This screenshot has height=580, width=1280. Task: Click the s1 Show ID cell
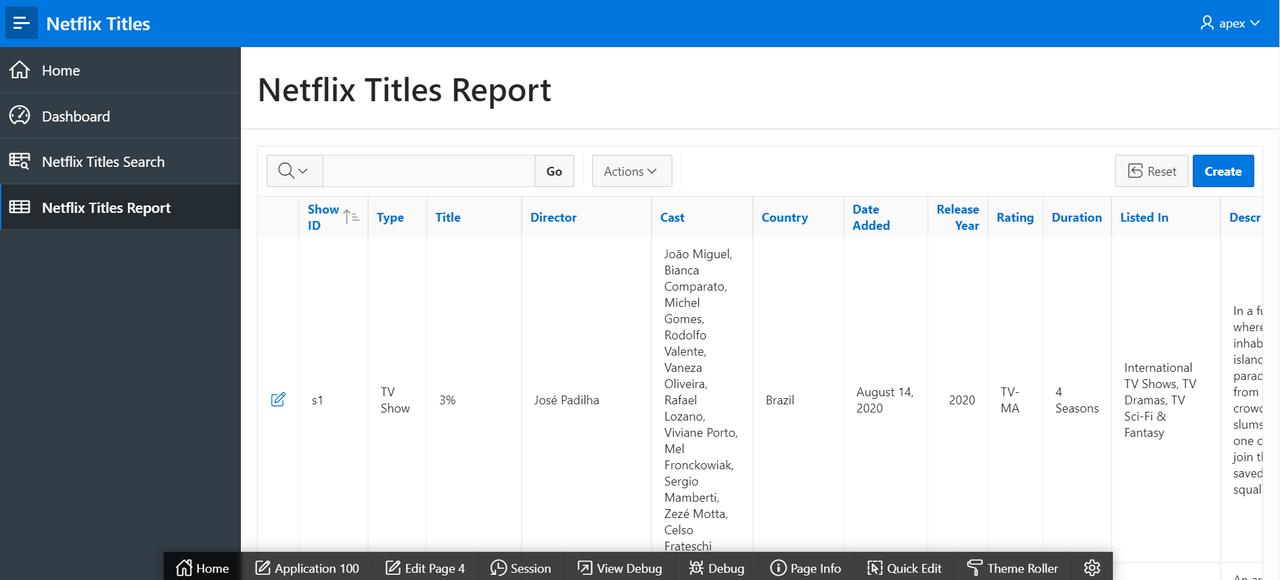coord(317,400)
